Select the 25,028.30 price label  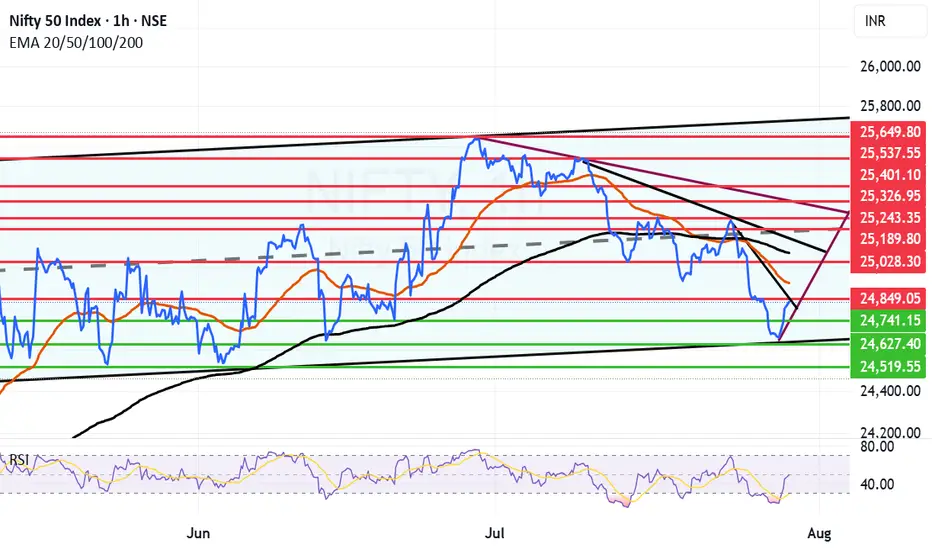(890, 262)
